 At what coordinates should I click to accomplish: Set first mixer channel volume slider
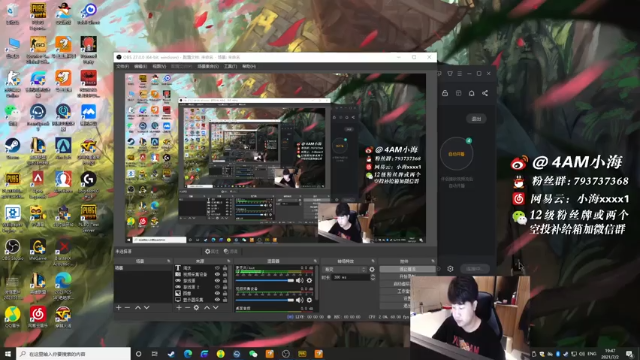pos(264,280)
